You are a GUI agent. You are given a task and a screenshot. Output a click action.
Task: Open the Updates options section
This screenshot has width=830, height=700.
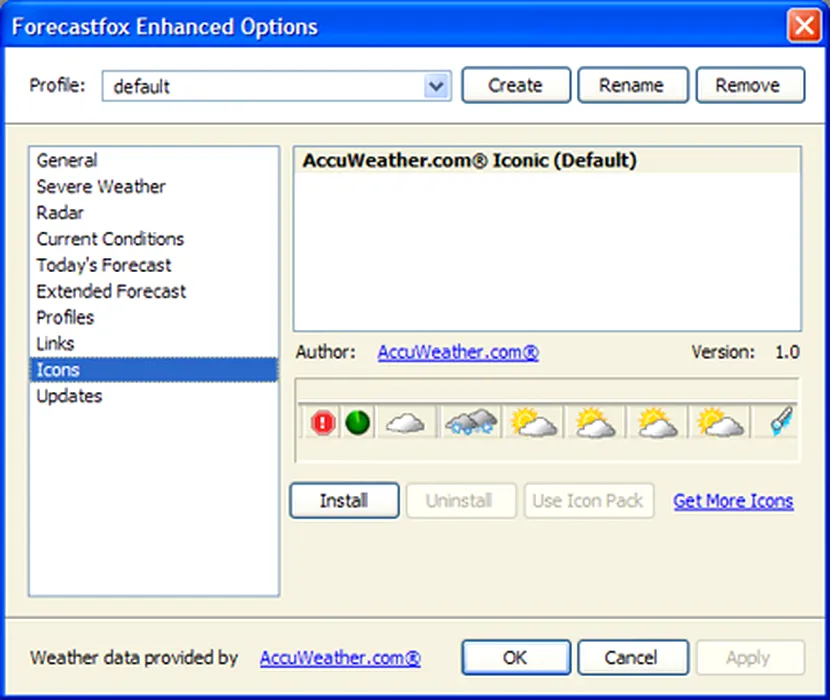pos(154,396)
